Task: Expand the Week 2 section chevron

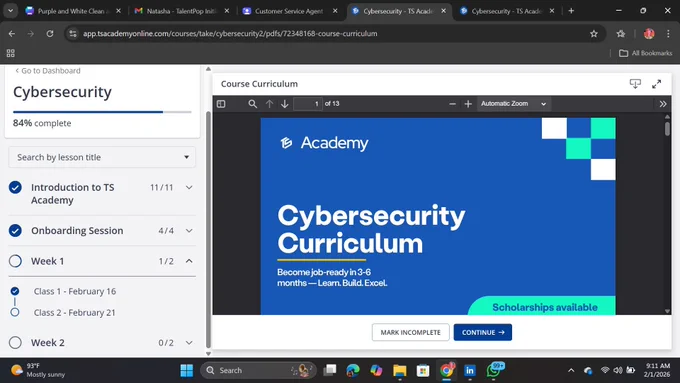Action: point(189,343)
